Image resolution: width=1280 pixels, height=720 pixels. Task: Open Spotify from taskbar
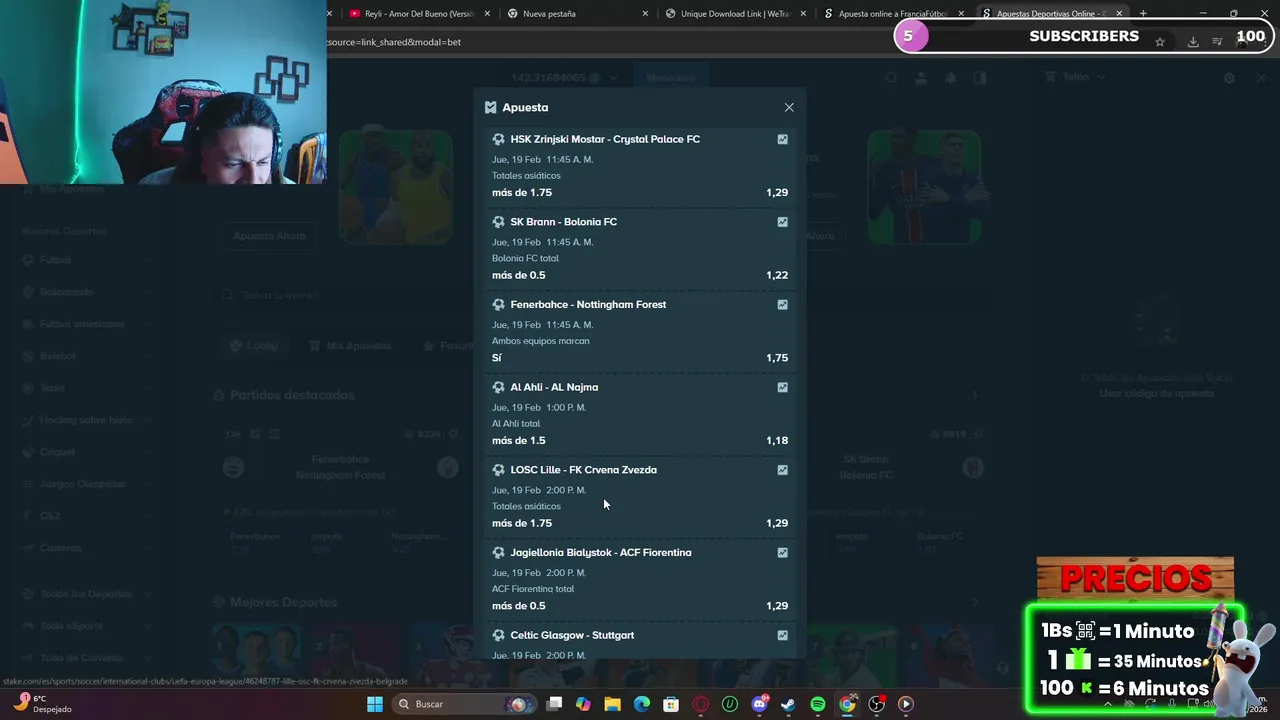click(x=818, y=704)
